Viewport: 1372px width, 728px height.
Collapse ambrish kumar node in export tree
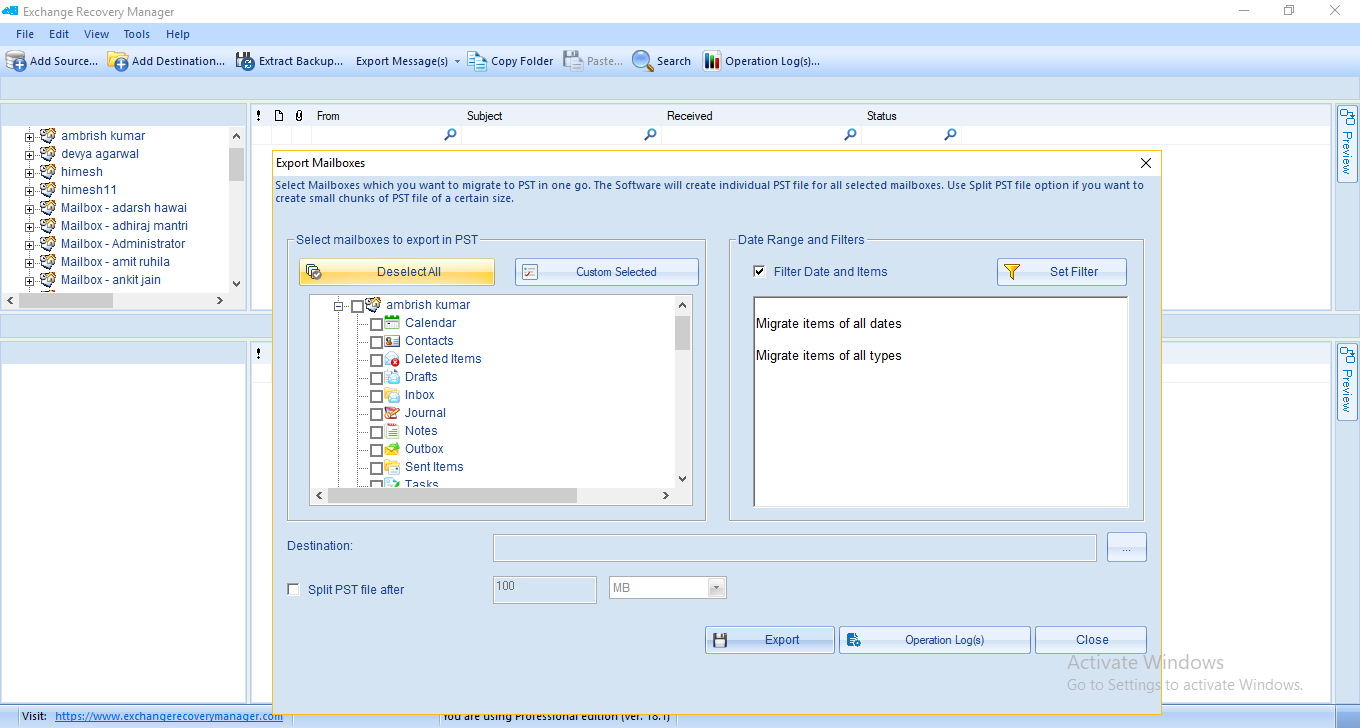pos(339,306)
